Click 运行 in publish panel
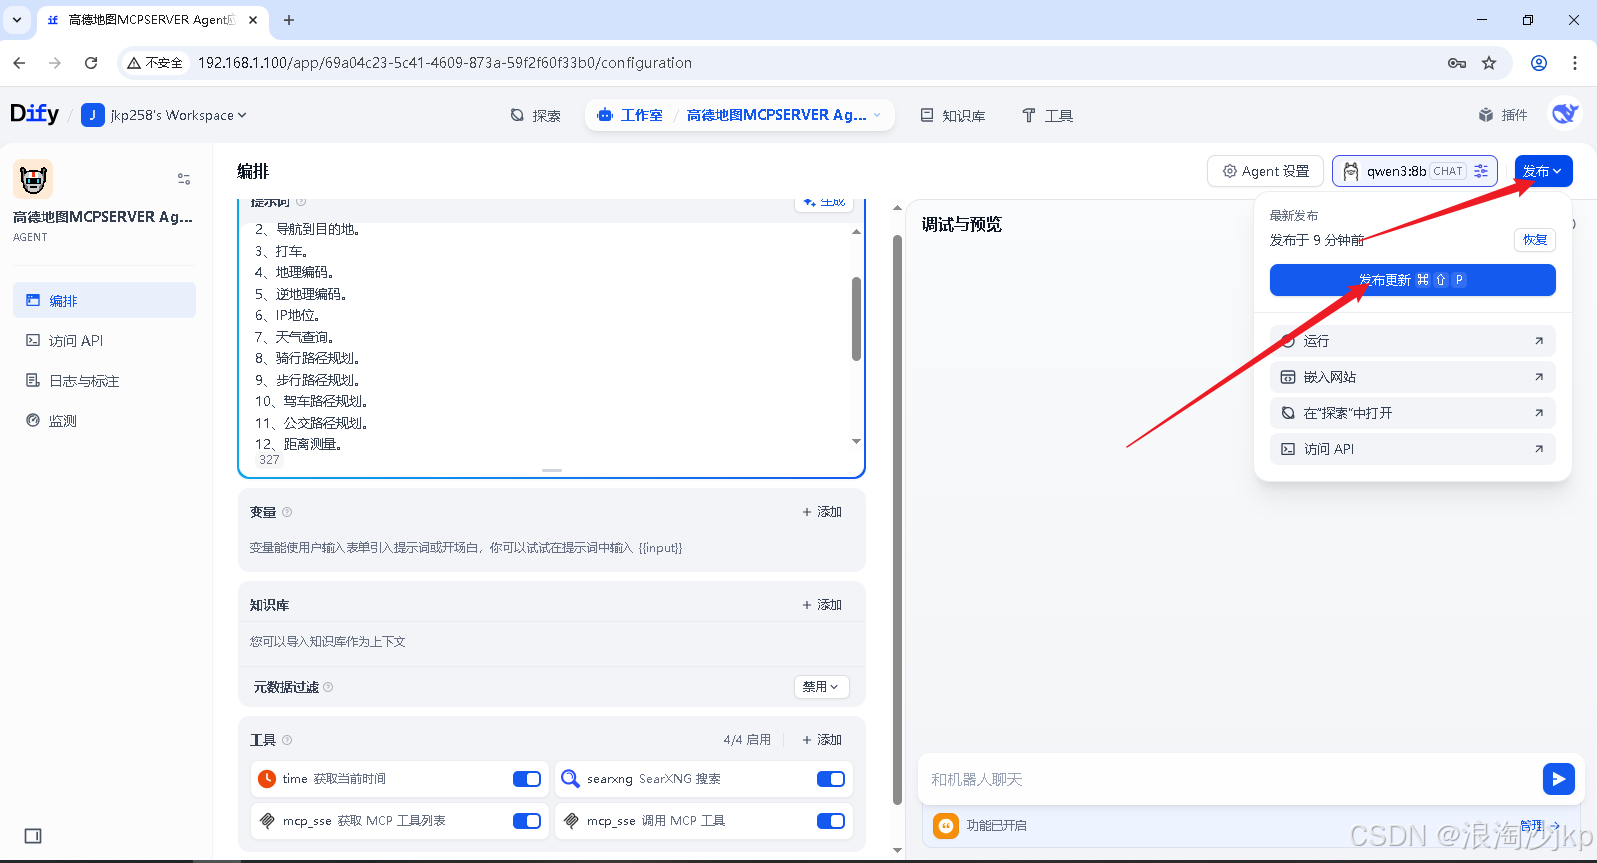The height and width of the screenshot is (863, 1597). pos(1412,341)
